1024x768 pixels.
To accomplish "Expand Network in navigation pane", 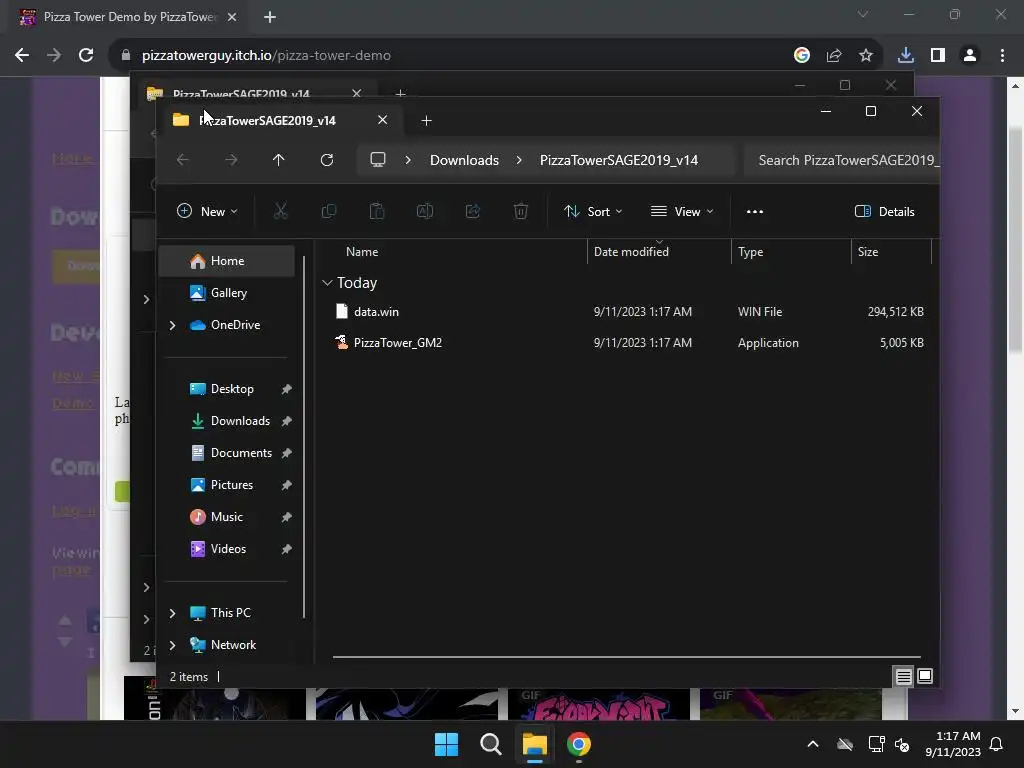I will (172, 645).
